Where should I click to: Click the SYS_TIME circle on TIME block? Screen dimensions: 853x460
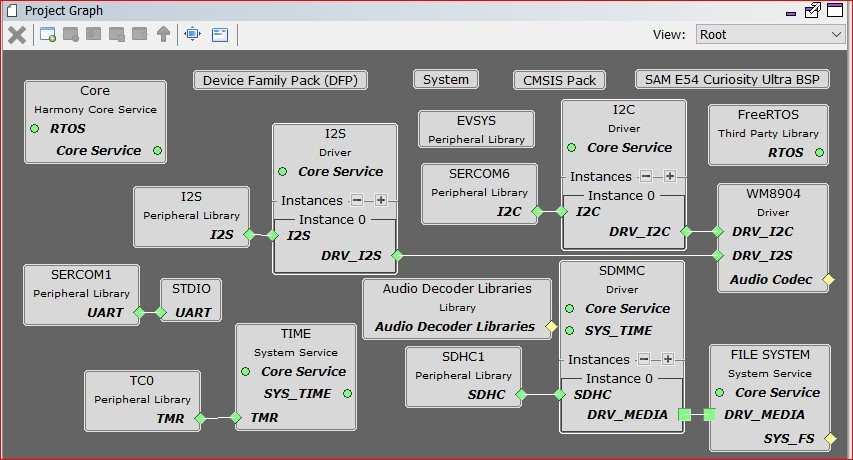[347, 394]
